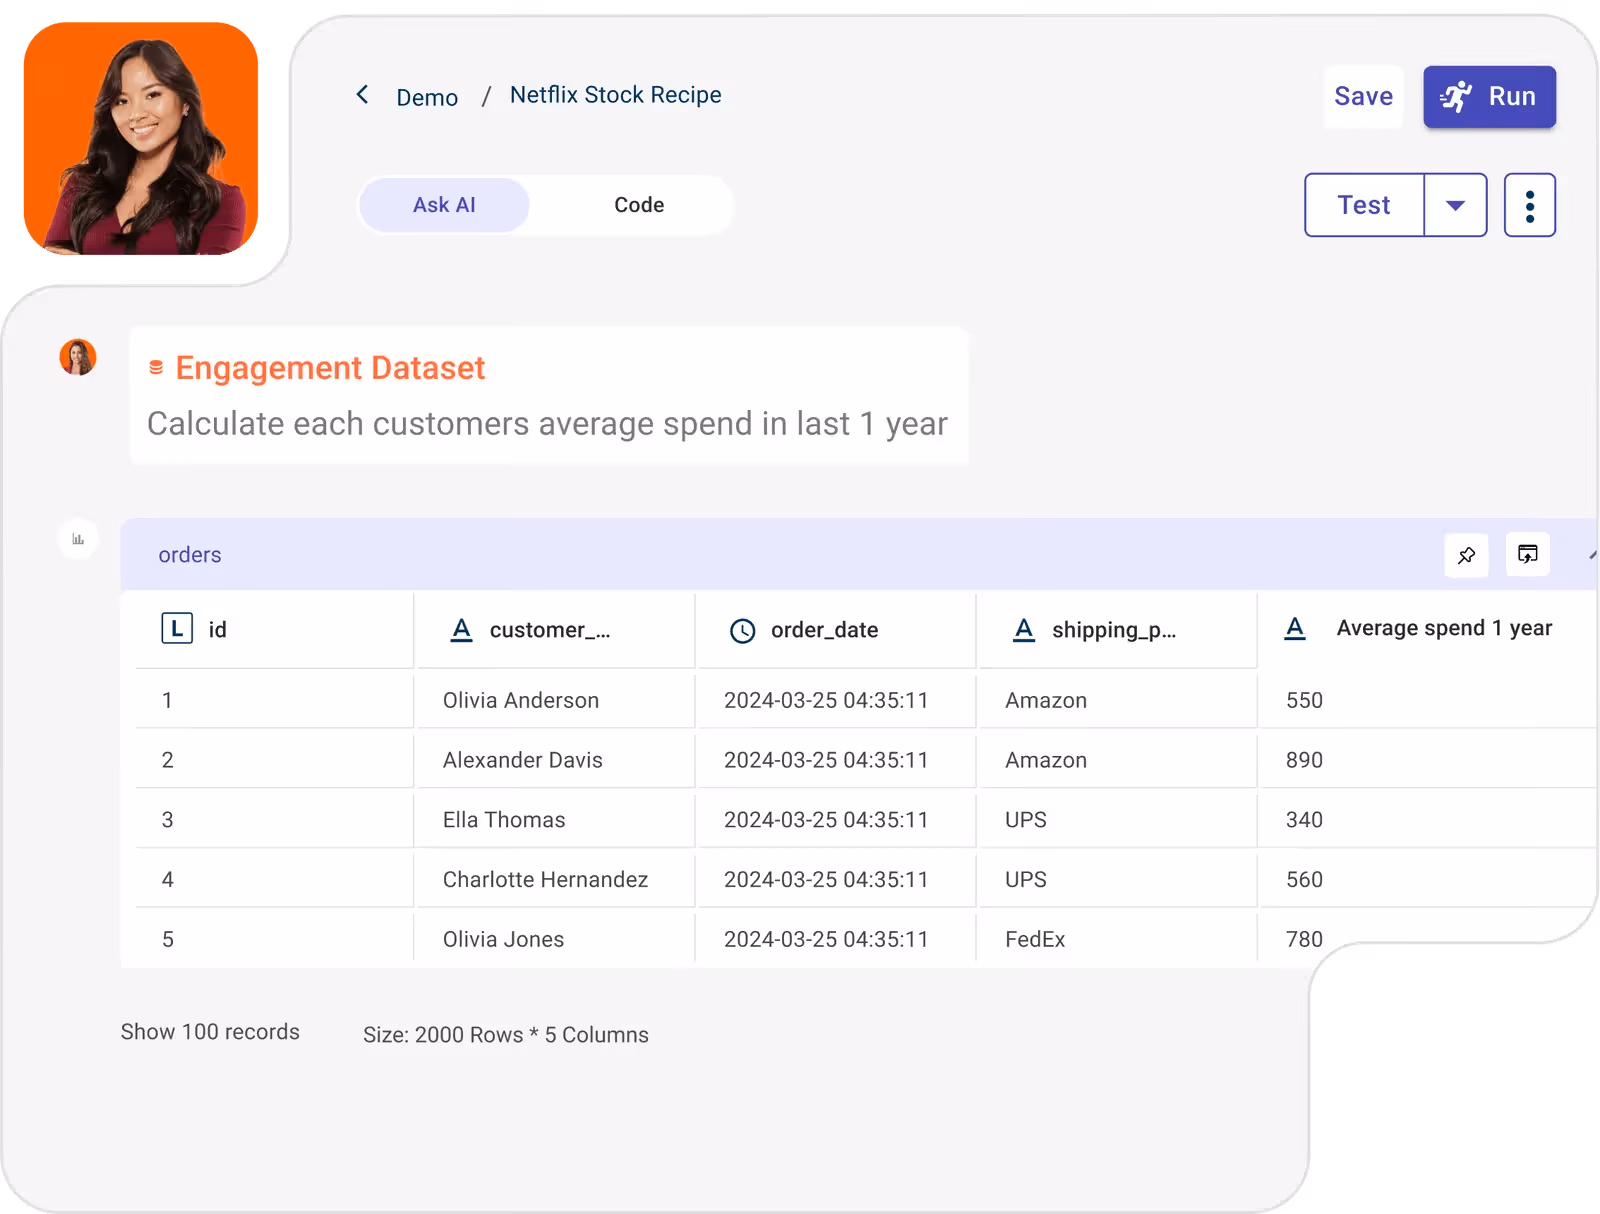Screen dimensions: 1600x1214
Task: Click the Size 2000 Rows info text
Action: click(506, 1035)
